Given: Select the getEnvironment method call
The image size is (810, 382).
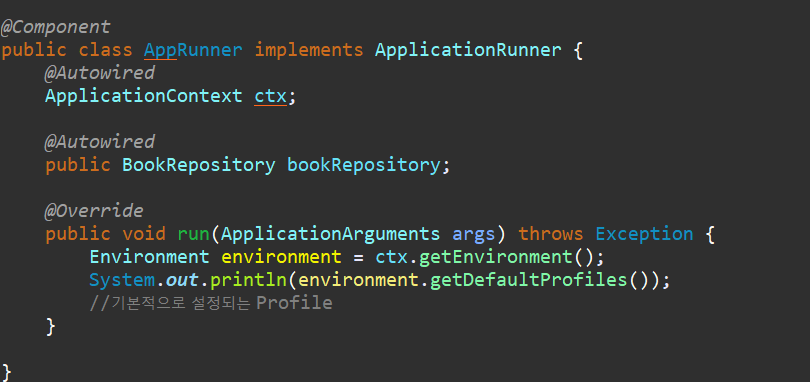Looking at the screenshot, I should coord(495,256).
